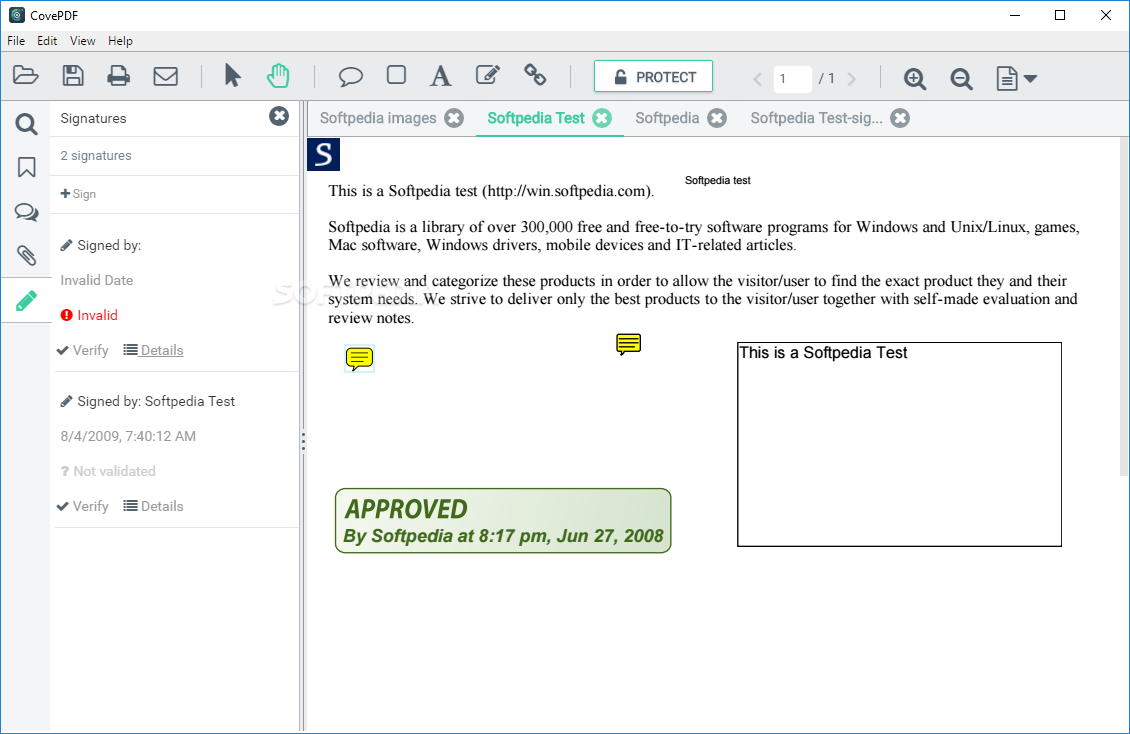Screen dimensions: 1130x734
Task: Open the File menu
Action: (16, 41)
